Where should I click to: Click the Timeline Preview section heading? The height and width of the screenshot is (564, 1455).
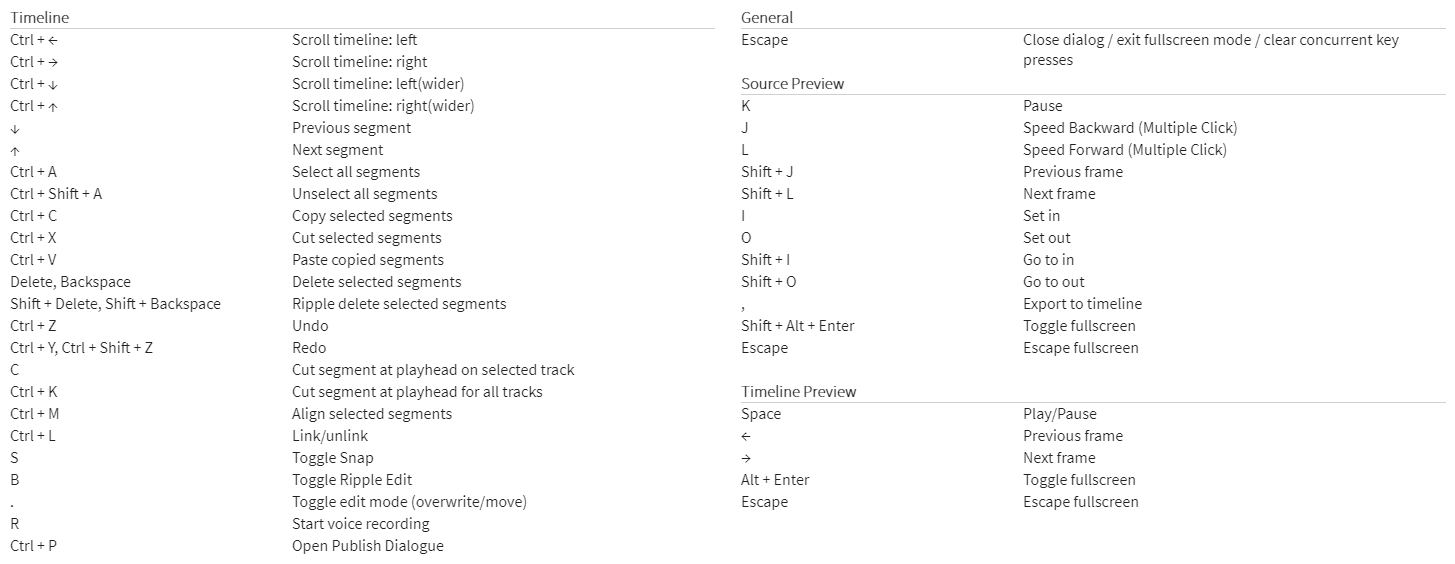coord(799,392)
